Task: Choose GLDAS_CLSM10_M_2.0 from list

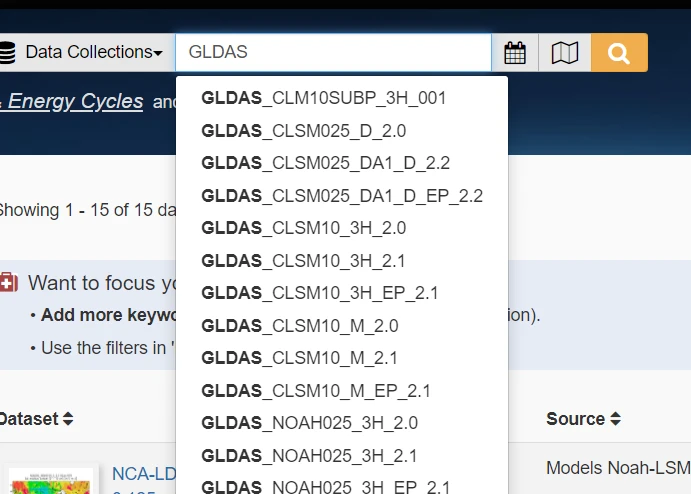Action: click(299, 326)
